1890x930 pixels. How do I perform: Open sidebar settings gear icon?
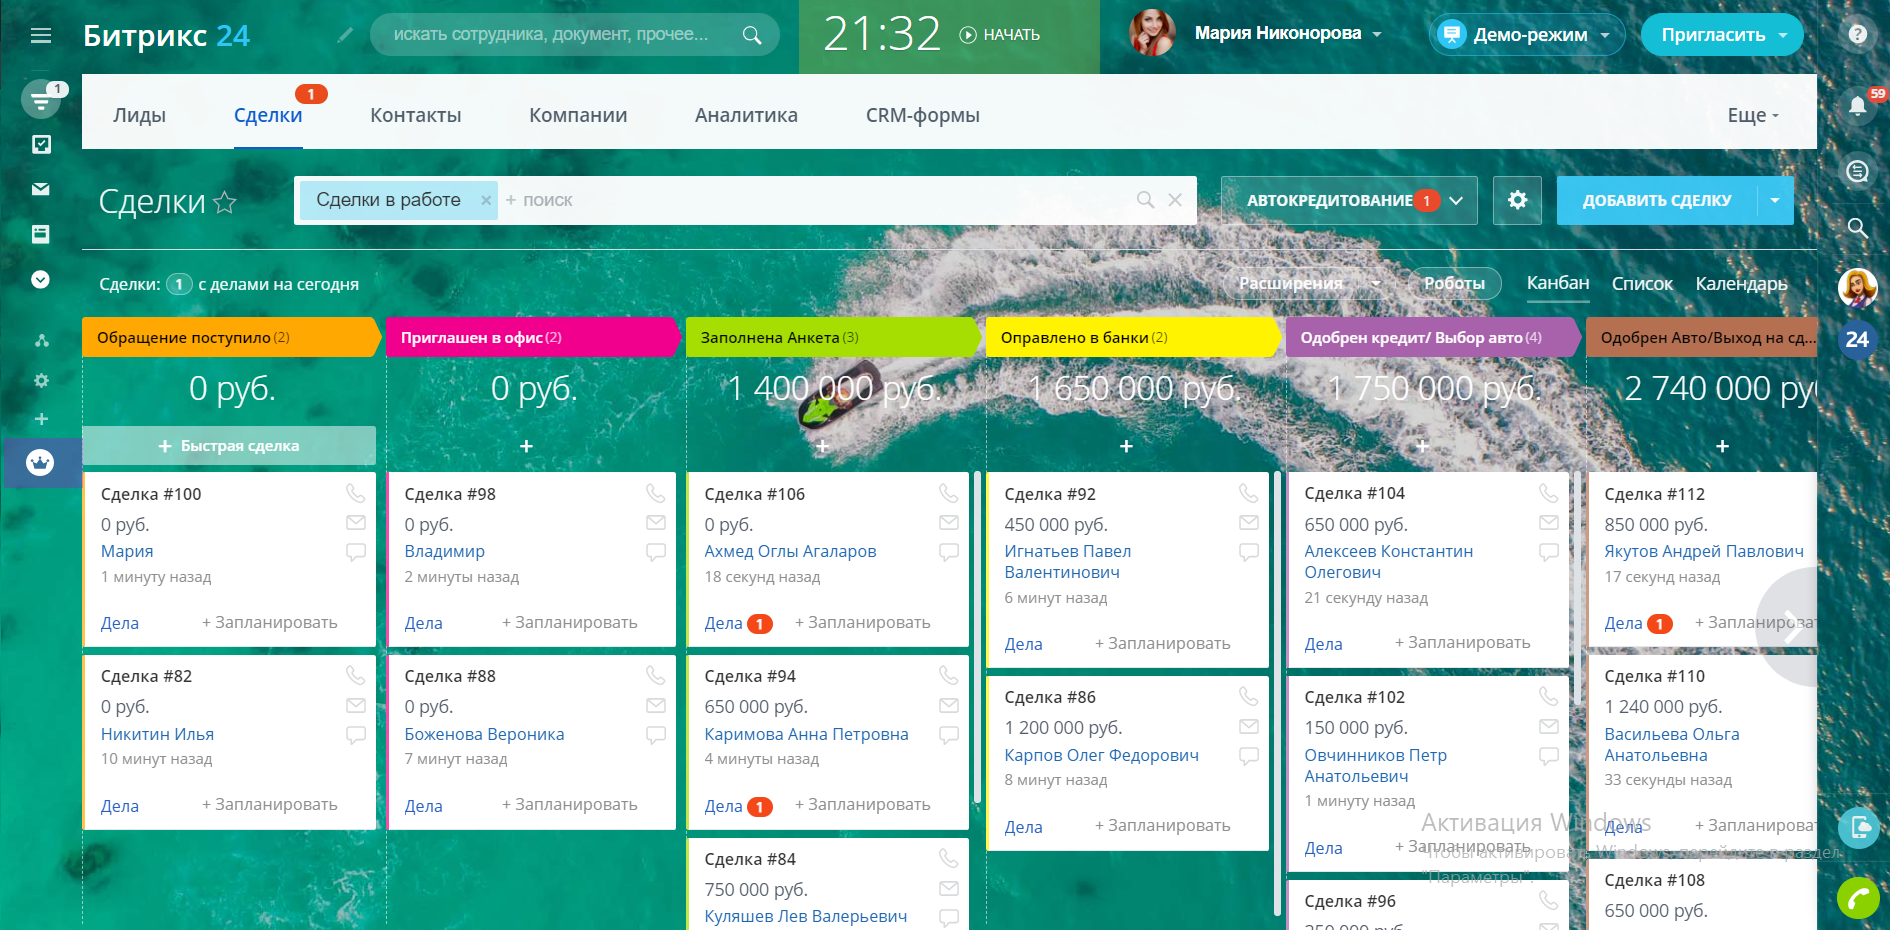click(x=41, y=380)
